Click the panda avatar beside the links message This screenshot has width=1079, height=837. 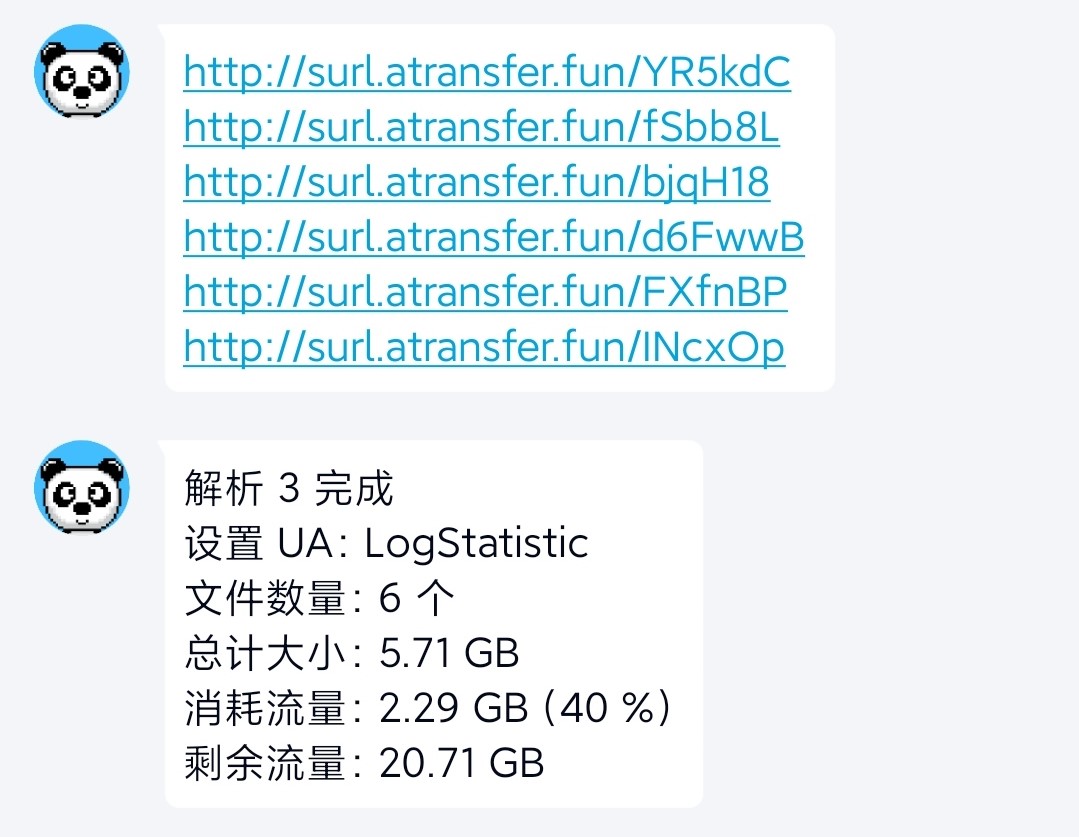pos(82,71)
